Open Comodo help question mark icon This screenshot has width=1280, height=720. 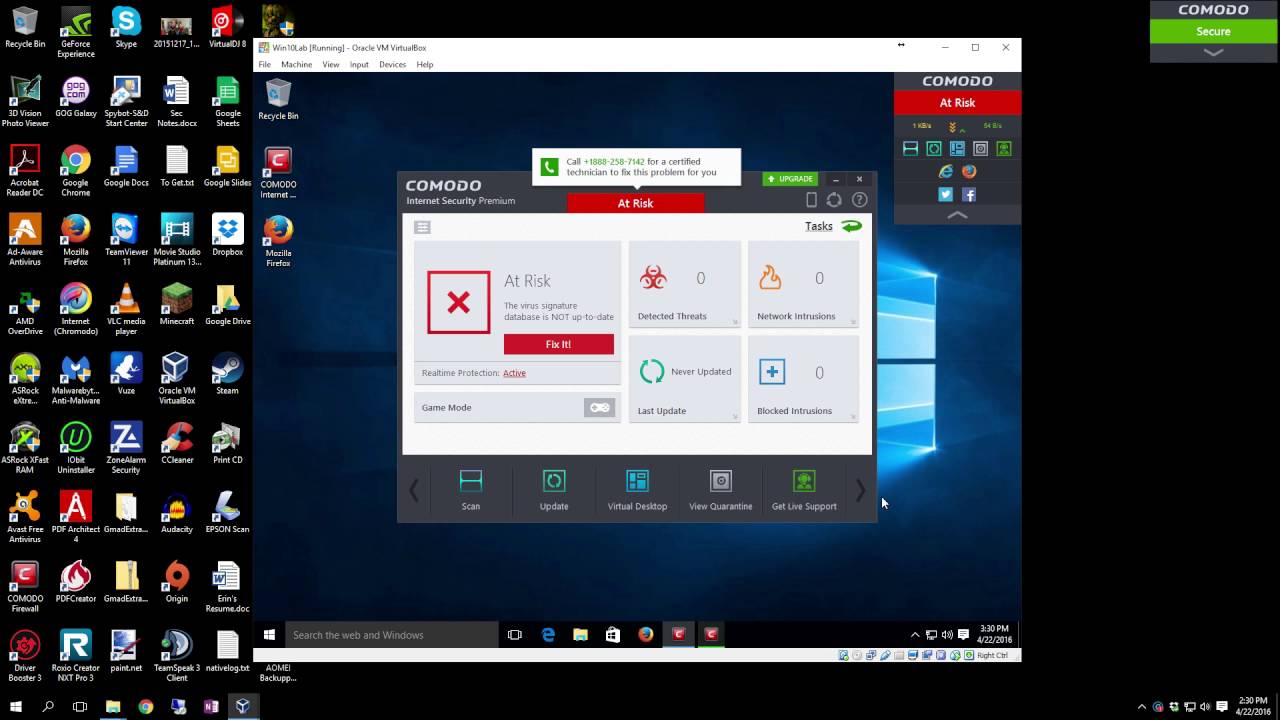point(859,200)
